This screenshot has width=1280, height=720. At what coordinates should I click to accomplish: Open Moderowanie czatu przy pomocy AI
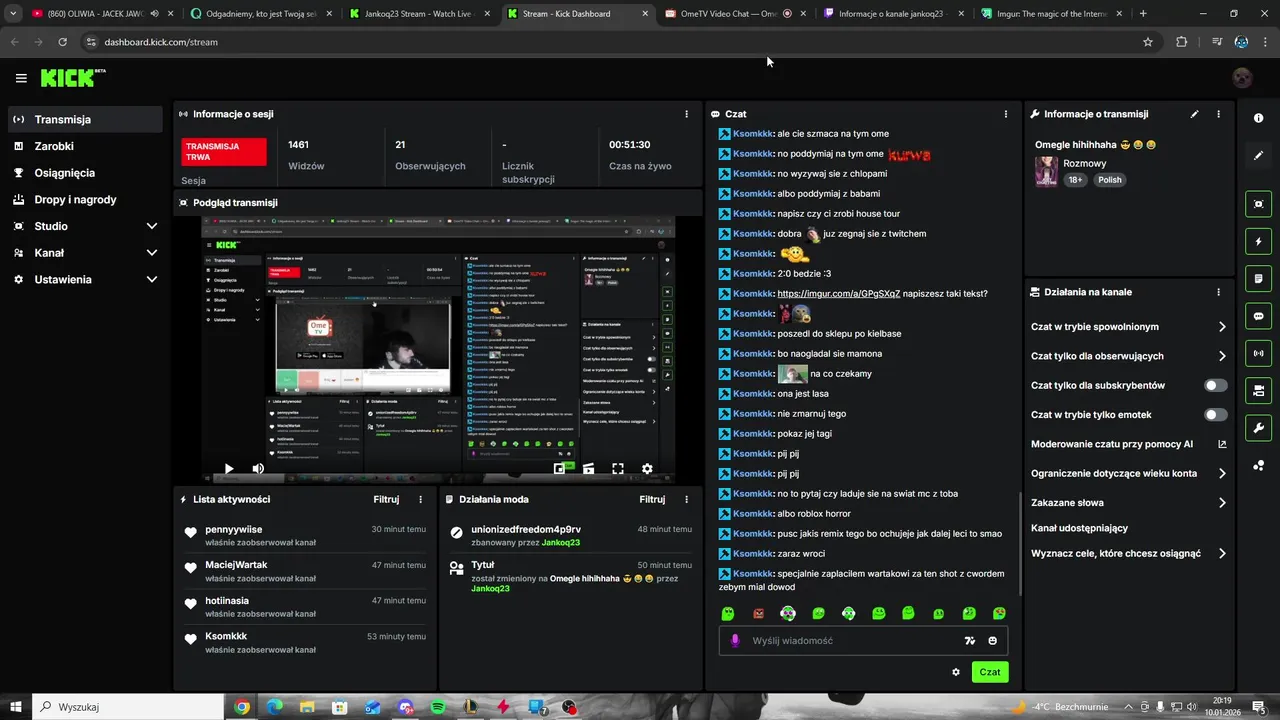point(1129,444)
